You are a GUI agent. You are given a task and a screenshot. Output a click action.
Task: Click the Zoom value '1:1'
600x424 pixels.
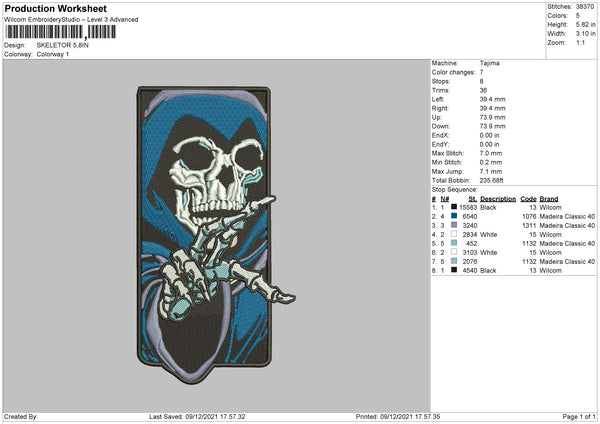(580, 43)
